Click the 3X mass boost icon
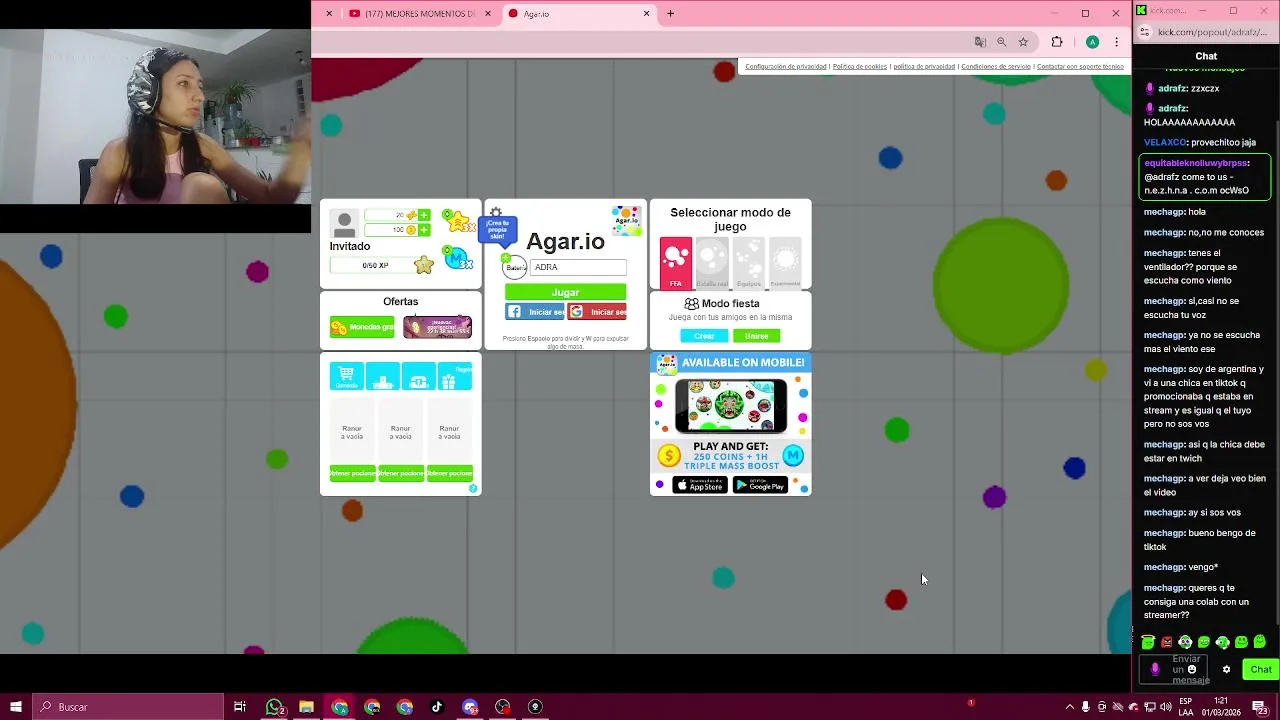Image resolution: width=1280 pixels, height=720 pixels. point(457,258)
